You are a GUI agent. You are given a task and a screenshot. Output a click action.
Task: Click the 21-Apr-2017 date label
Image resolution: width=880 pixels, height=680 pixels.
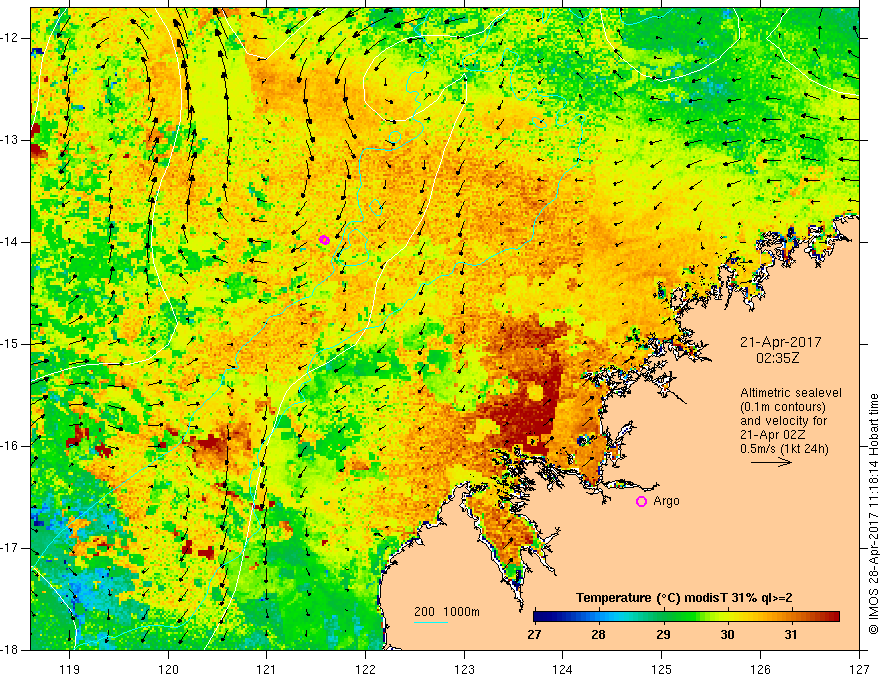point(780,342)
